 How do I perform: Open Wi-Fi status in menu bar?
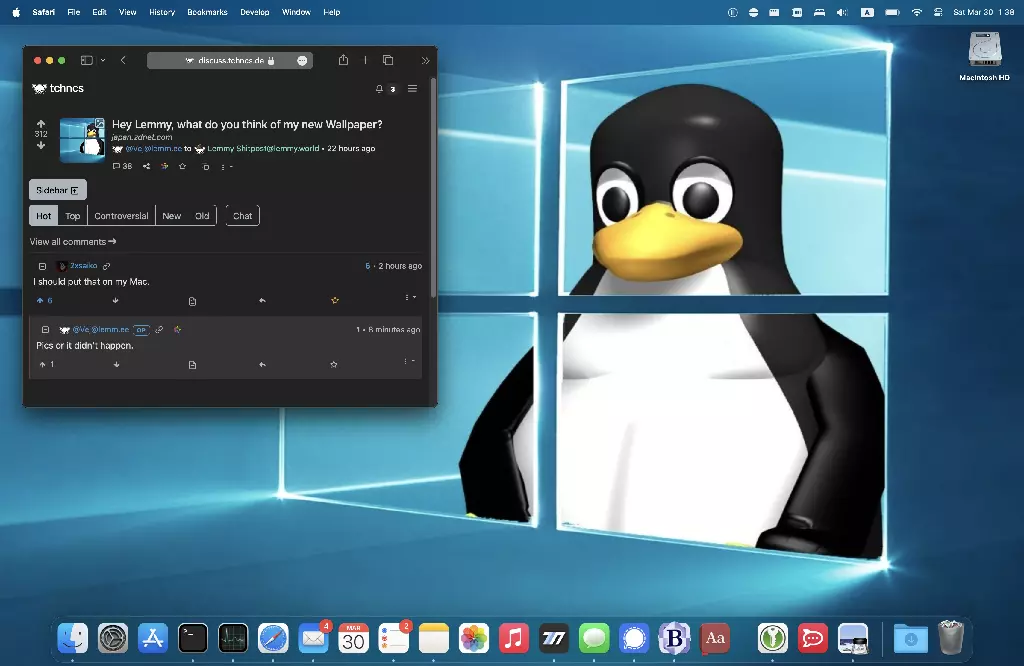point(917,12)
